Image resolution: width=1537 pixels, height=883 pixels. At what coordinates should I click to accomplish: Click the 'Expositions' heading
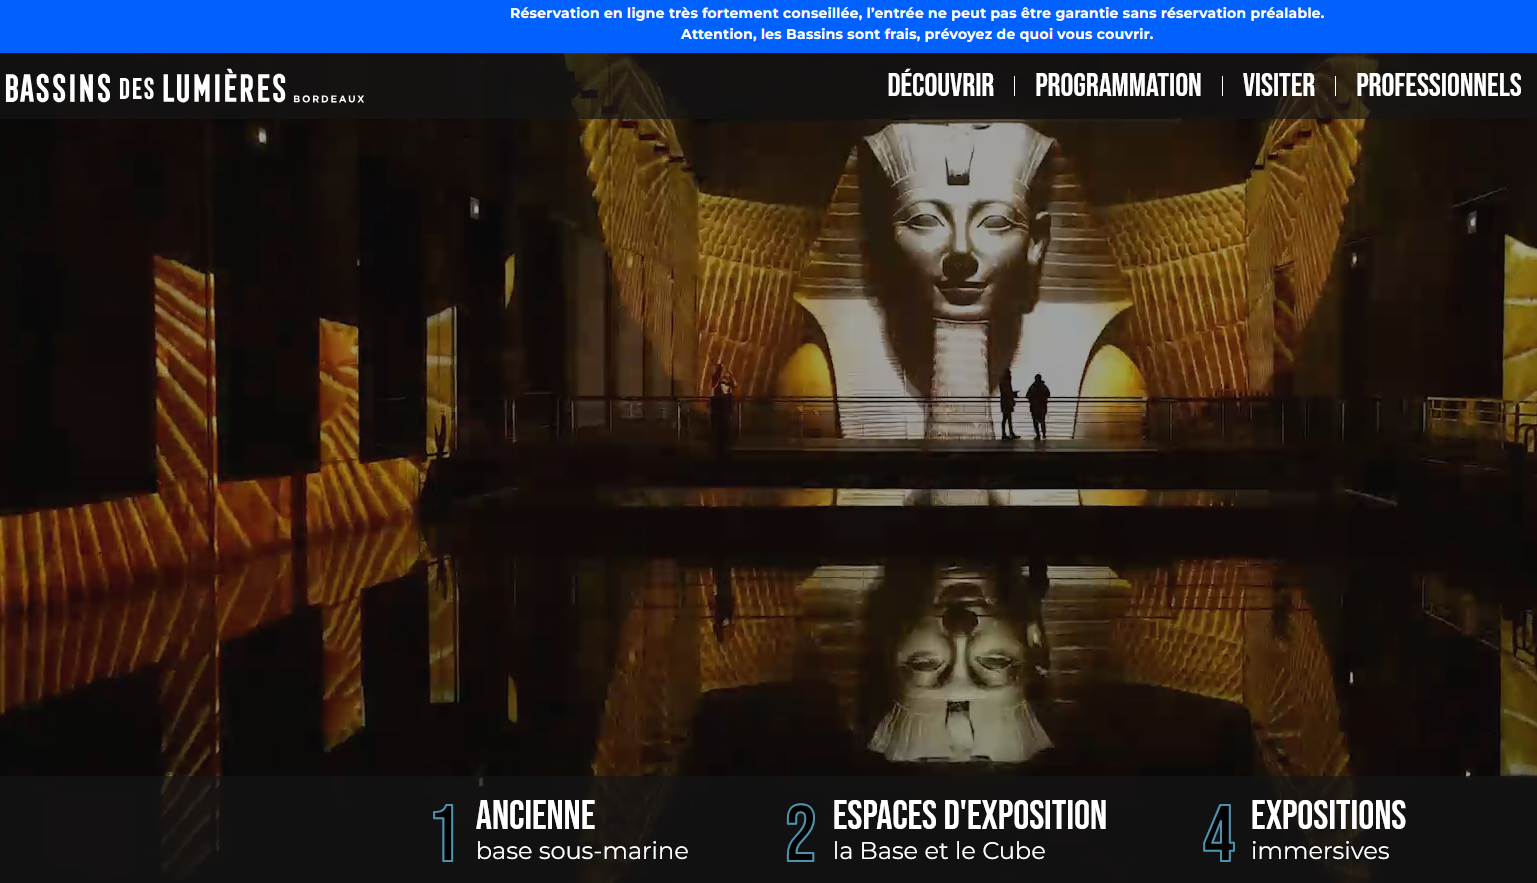coord(1328,815)
